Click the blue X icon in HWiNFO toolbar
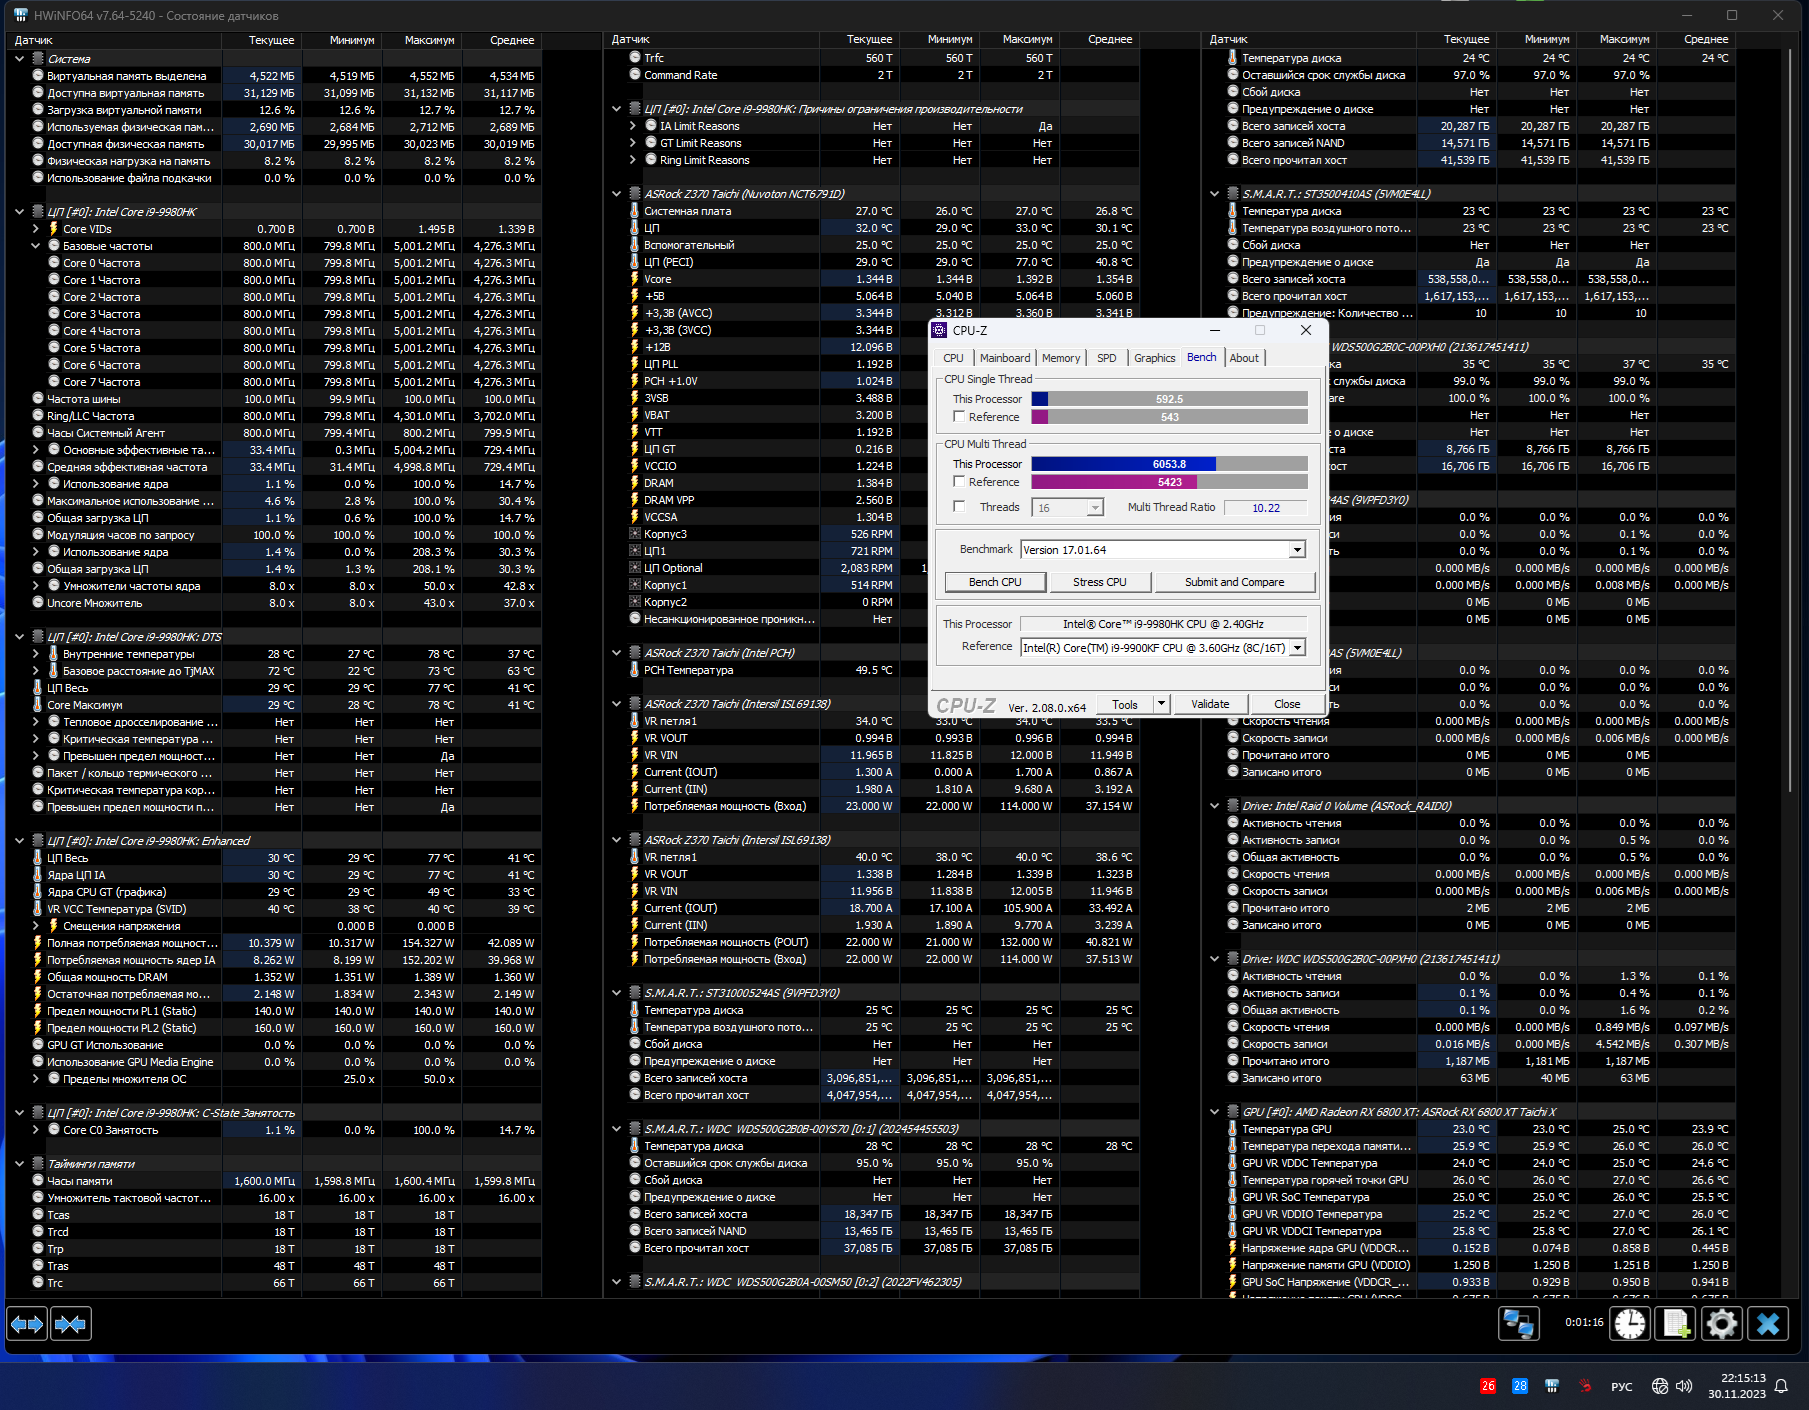This screenshot has width=1809, height=1410. point(1768,1324)
